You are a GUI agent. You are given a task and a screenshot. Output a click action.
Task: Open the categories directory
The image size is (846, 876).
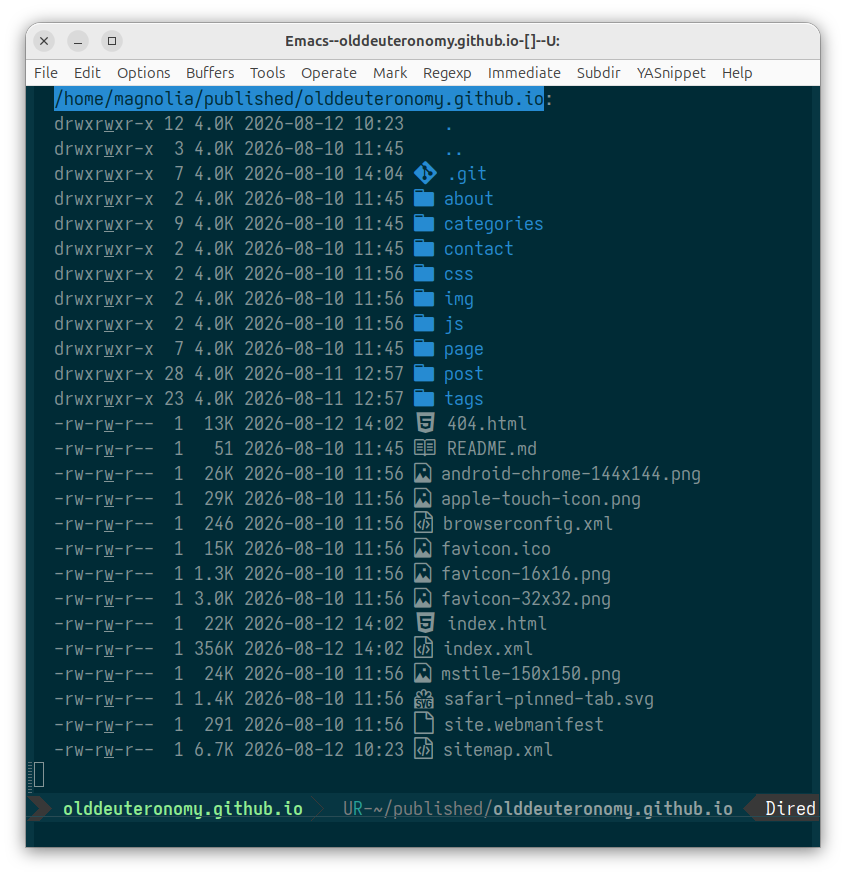click(493, 223)
